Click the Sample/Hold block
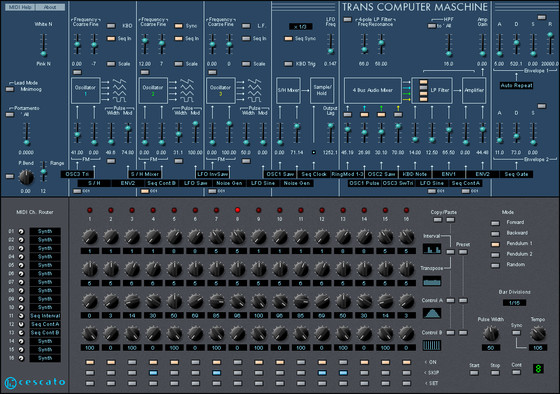This screenshot has height=394, width=560. coord(322,90)
